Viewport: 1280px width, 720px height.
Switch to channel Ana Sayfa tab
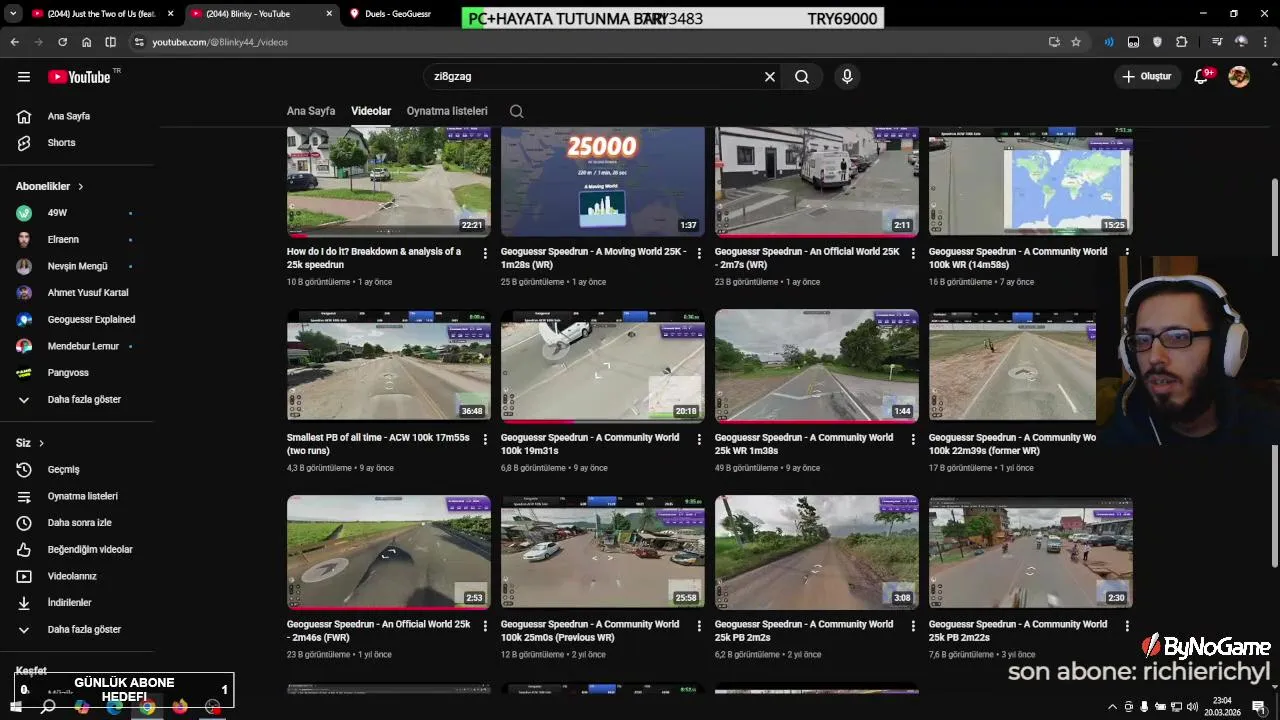(311, 111)
